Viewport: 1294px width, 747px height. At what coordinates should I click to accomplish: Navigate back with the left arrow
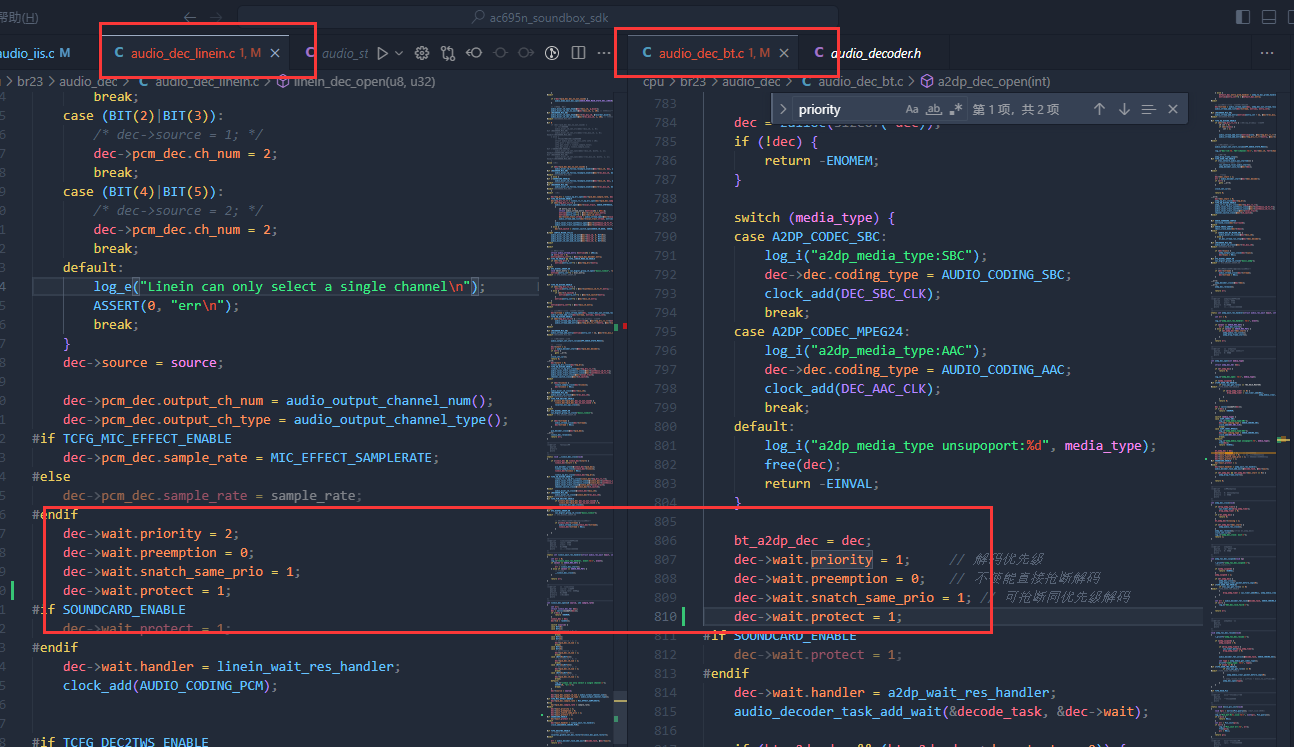click(x=190, y=17)
